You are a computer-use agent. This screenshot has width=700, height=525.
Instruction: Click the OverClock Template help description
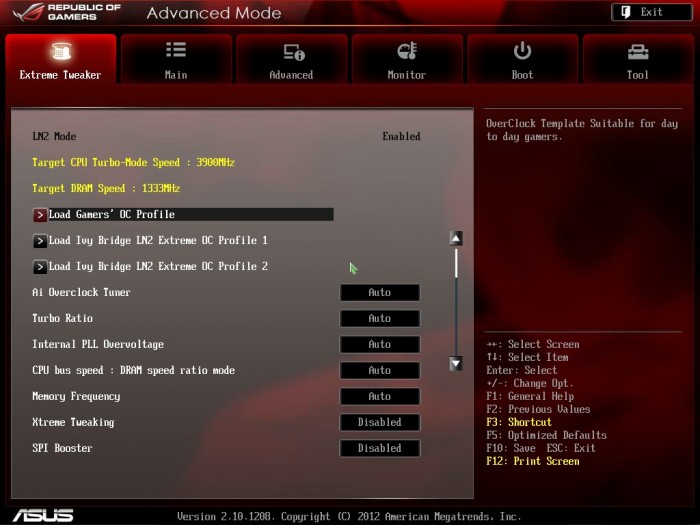tap(582, 130)
